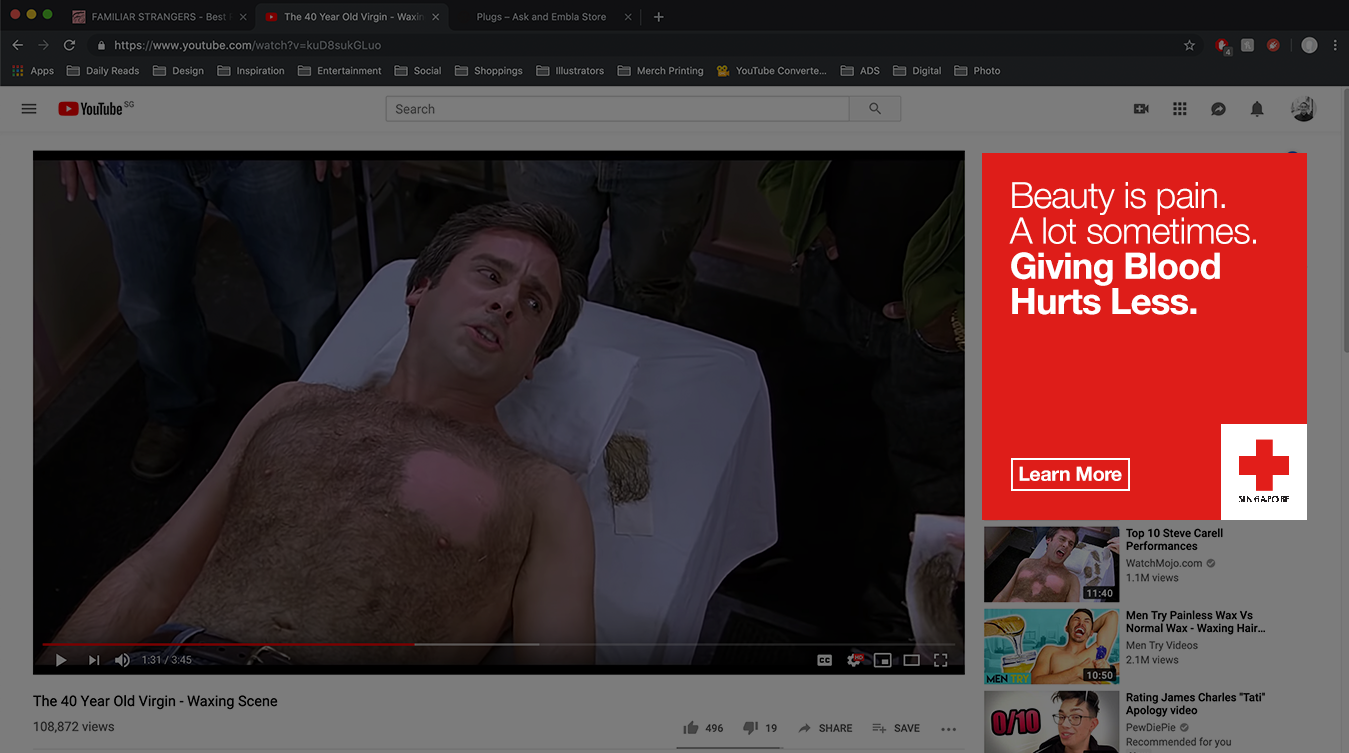This screenshot has height=753, width=1349.
Task: Save video to a playlist
Action: click(896, 728)
